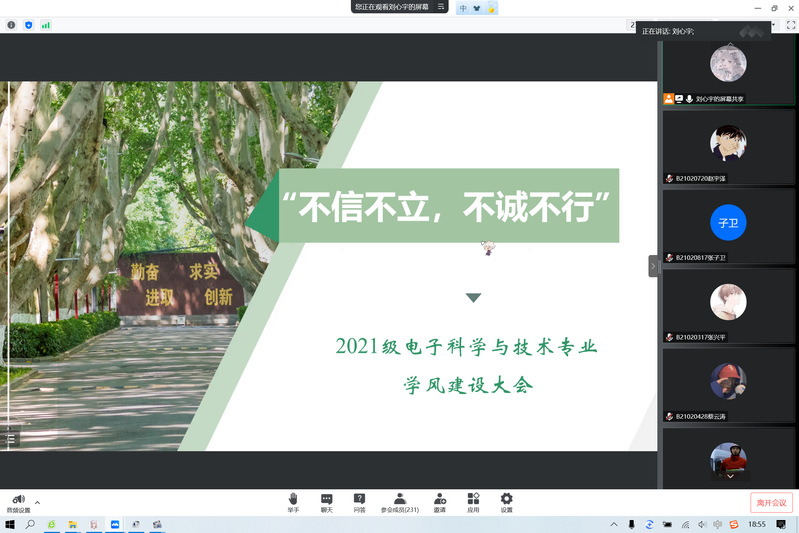Click the red 离开会议 leave button
Image resolution: width=799 pixels, height=533 pixels.
771,502
